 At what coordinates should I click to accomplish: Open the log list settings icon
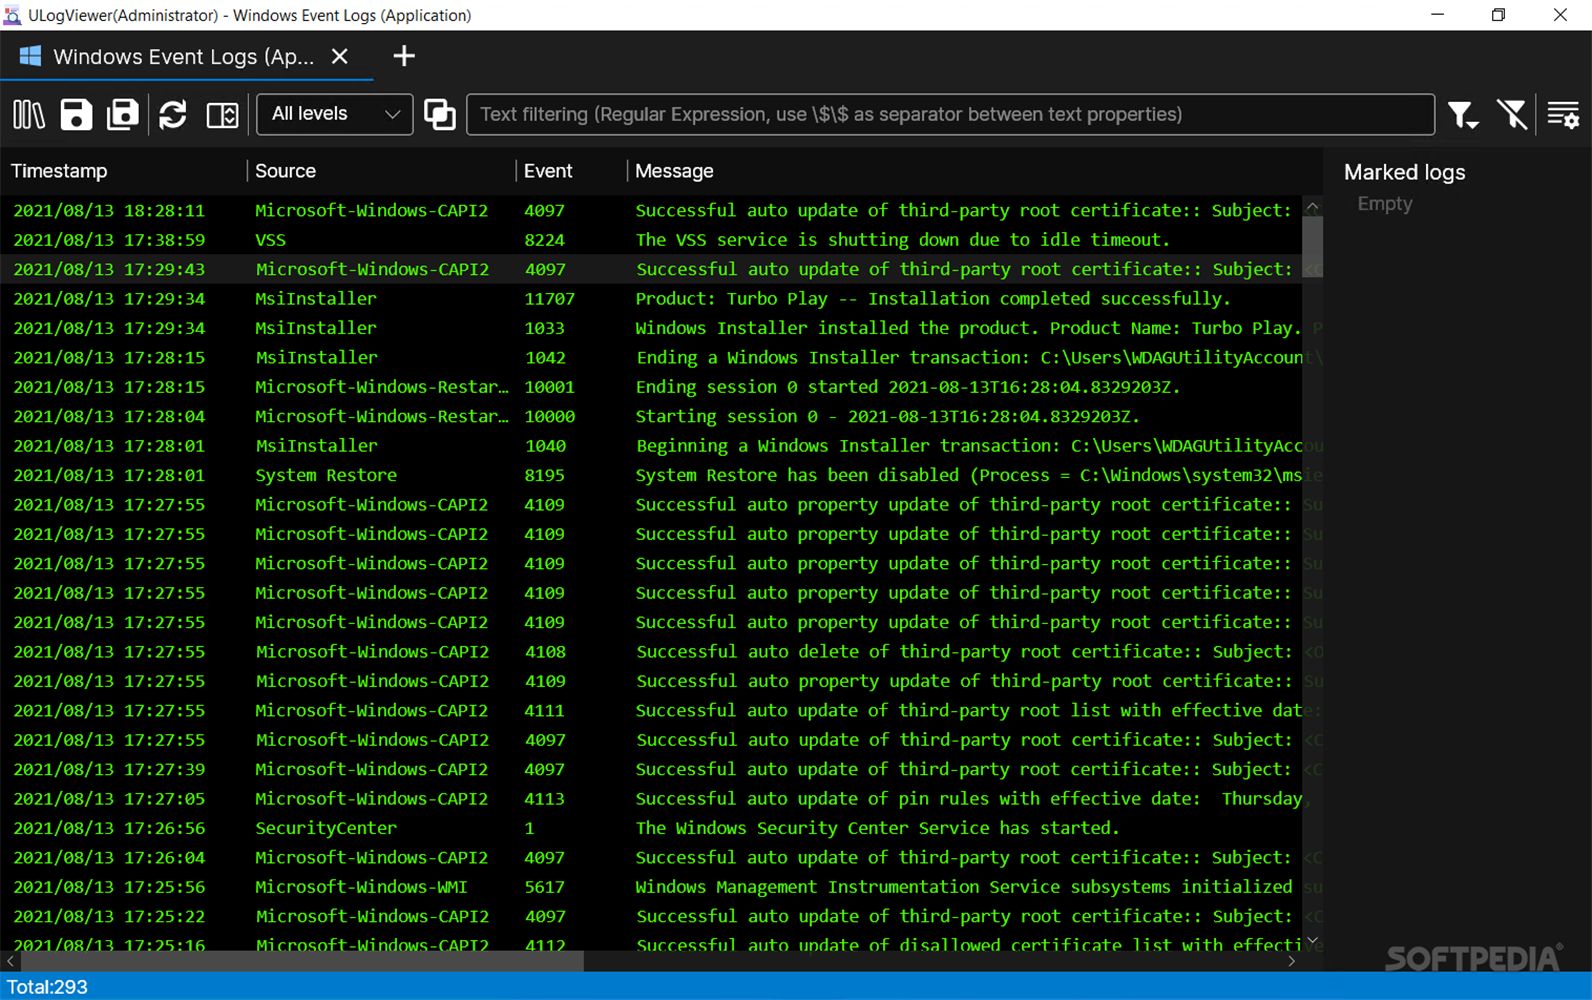[x=1563, y=114]
